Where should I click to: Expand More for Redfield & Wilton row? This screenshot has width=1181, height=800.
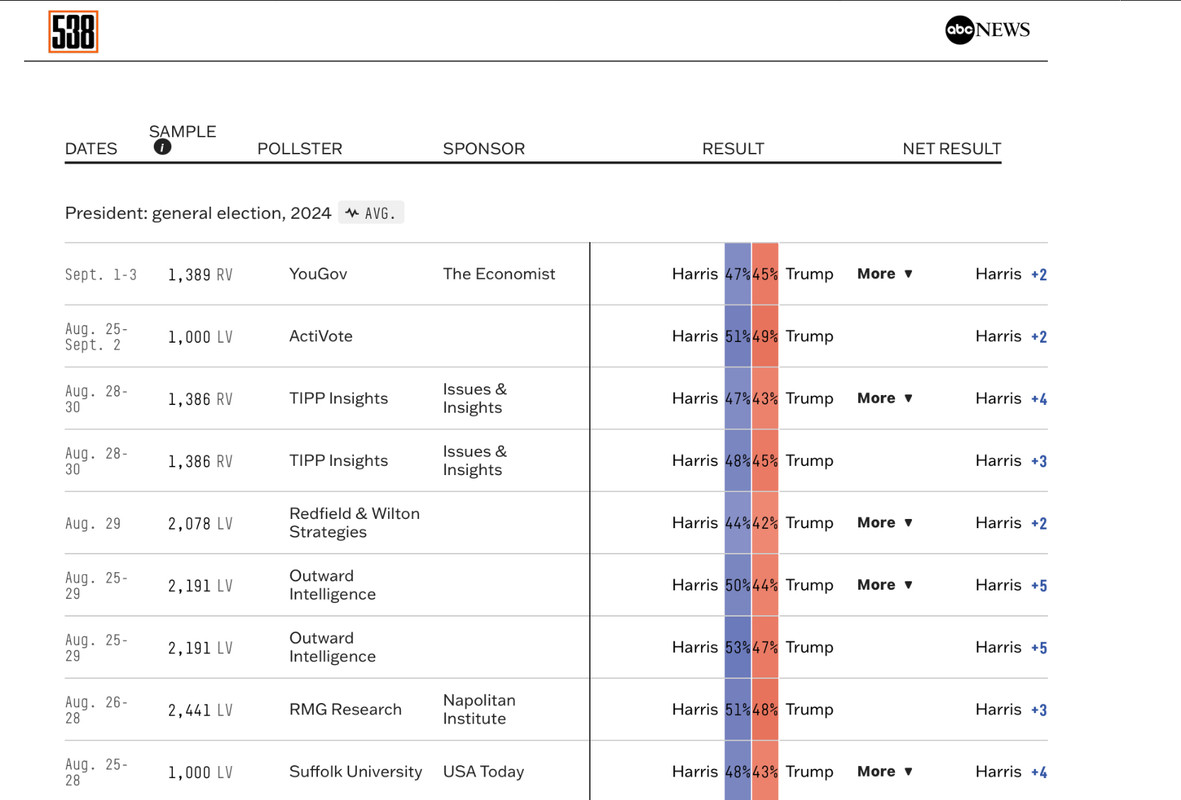click(x=885, y=523)
